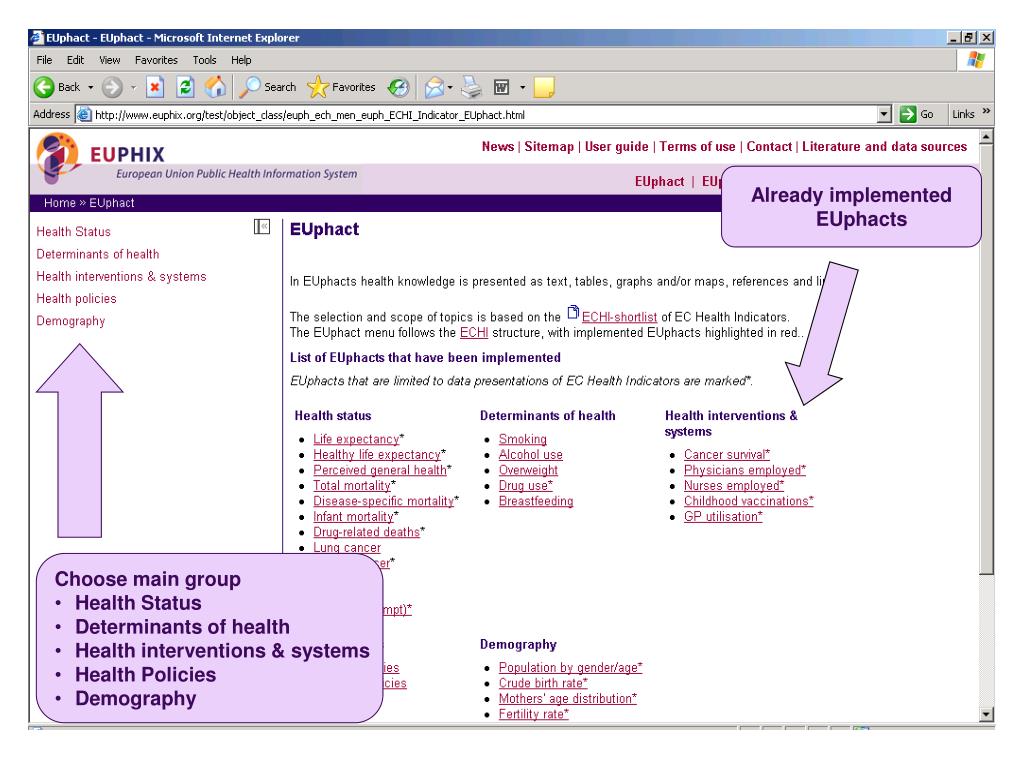Click Home in the breadcrumb
Screen dimensions: 1024x768
pyautogui.click(x=59, y=203)
